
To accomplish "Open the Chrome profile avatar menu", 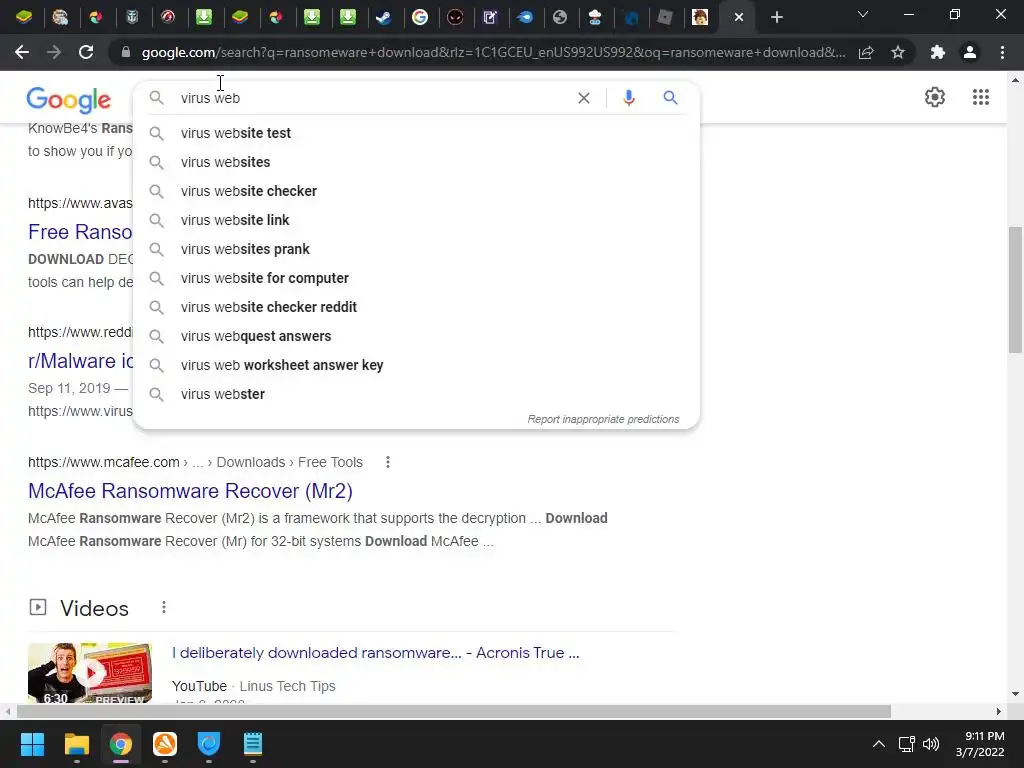I will 970,52.
